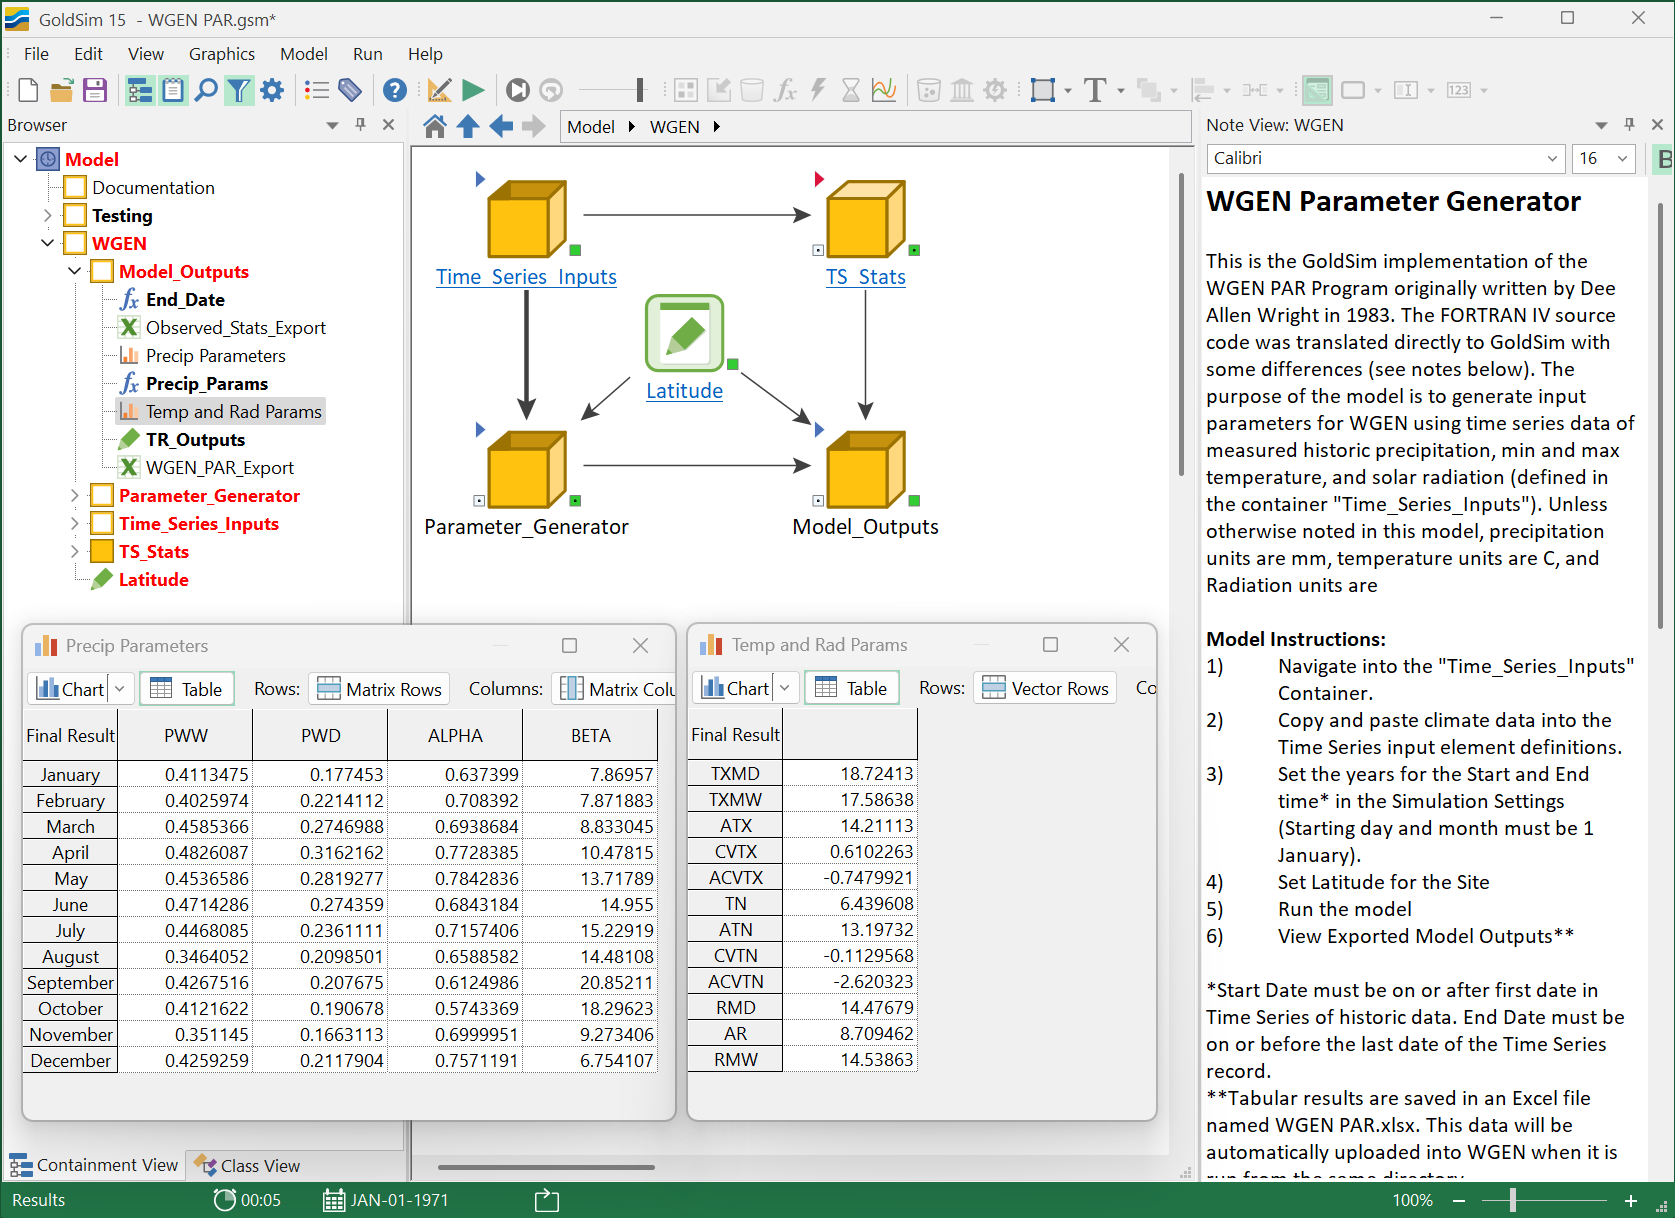Pin the Note View pane pushpin

pyautogui.click(x=1630, y=125)
